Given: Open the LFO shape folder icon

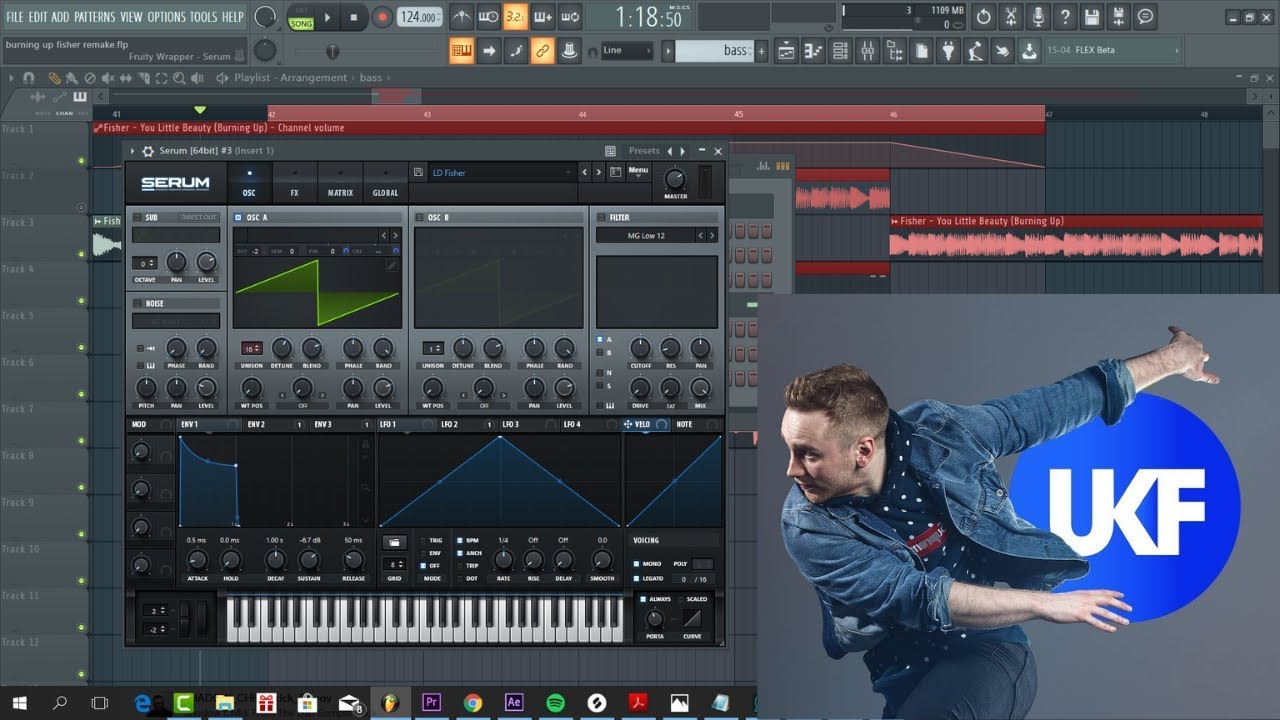Looking at the screenshot, I should click(394, 542).
